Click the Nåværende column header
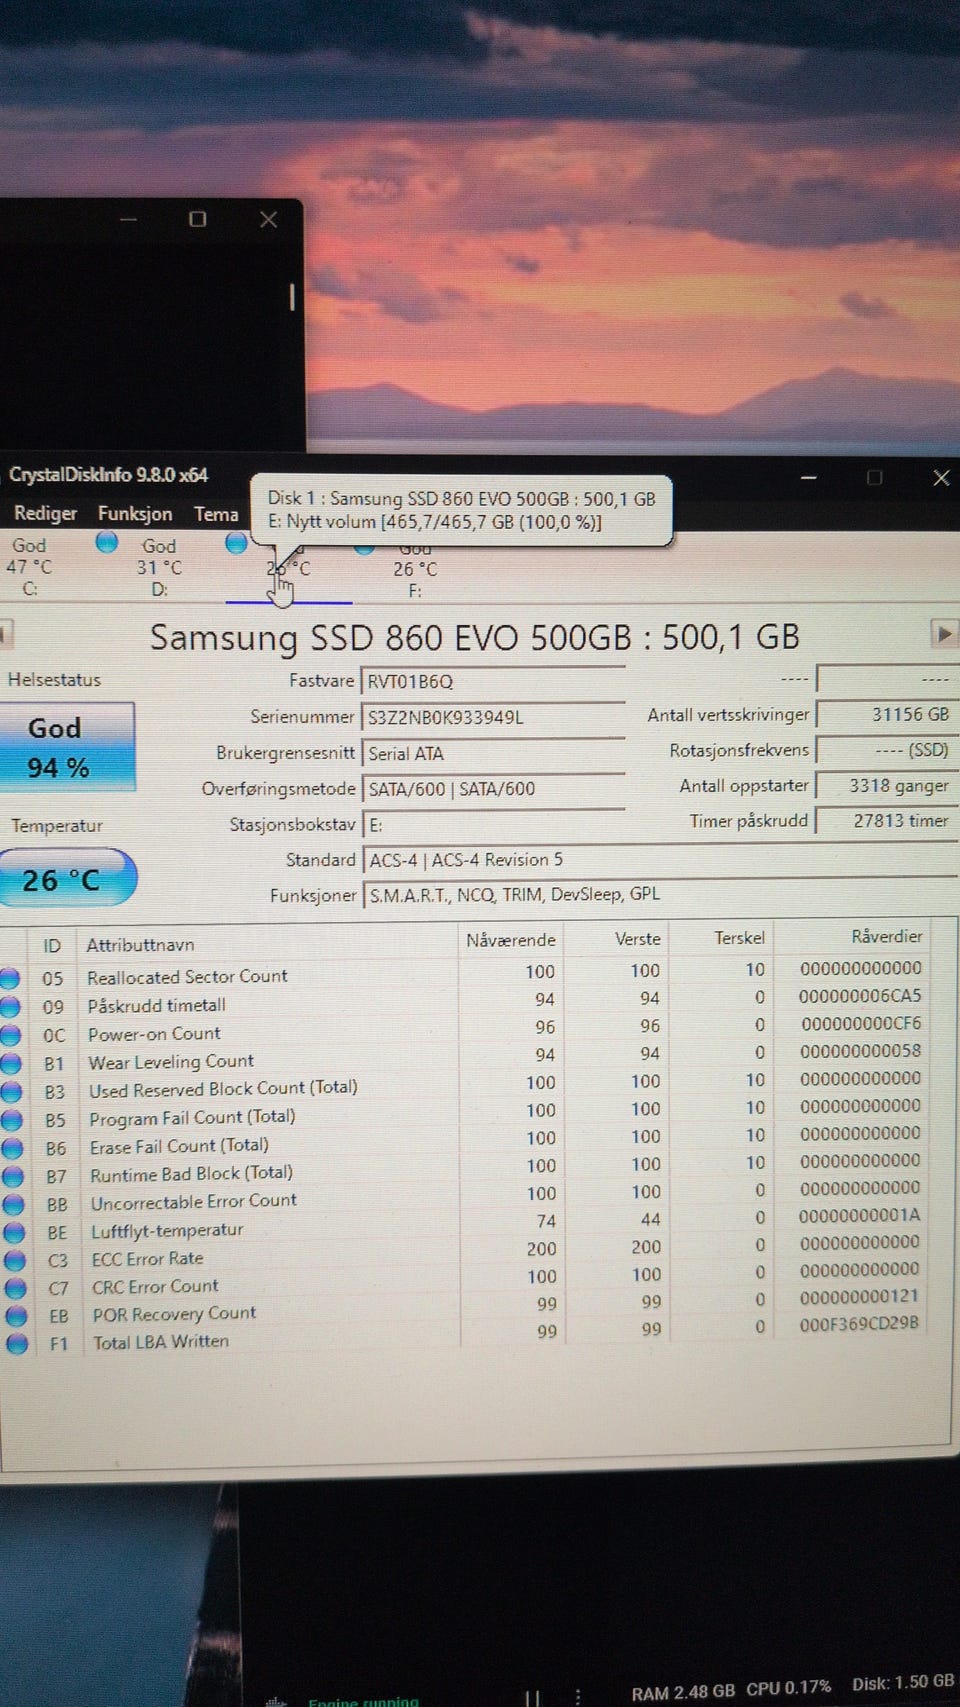Image resolution: width=960 pixels, height=1707 pixels. (510, 940)
